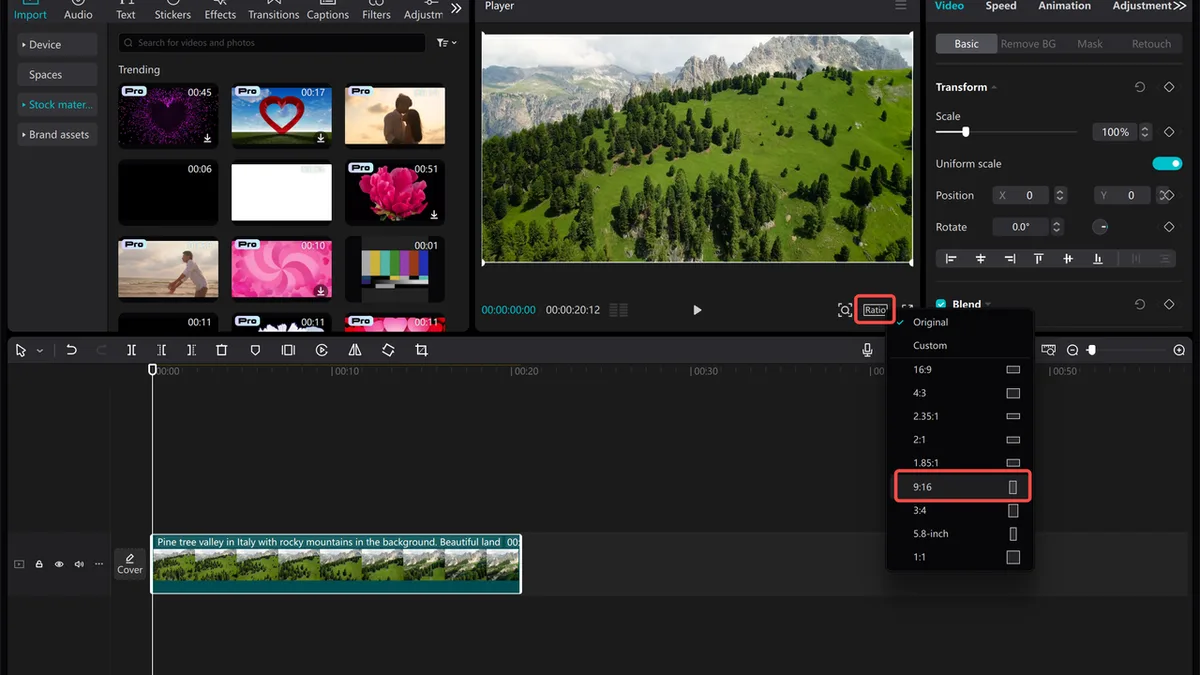1200x675 pixels.
Task: Expand the Device section in sidebar
Action: pos(57,44)
